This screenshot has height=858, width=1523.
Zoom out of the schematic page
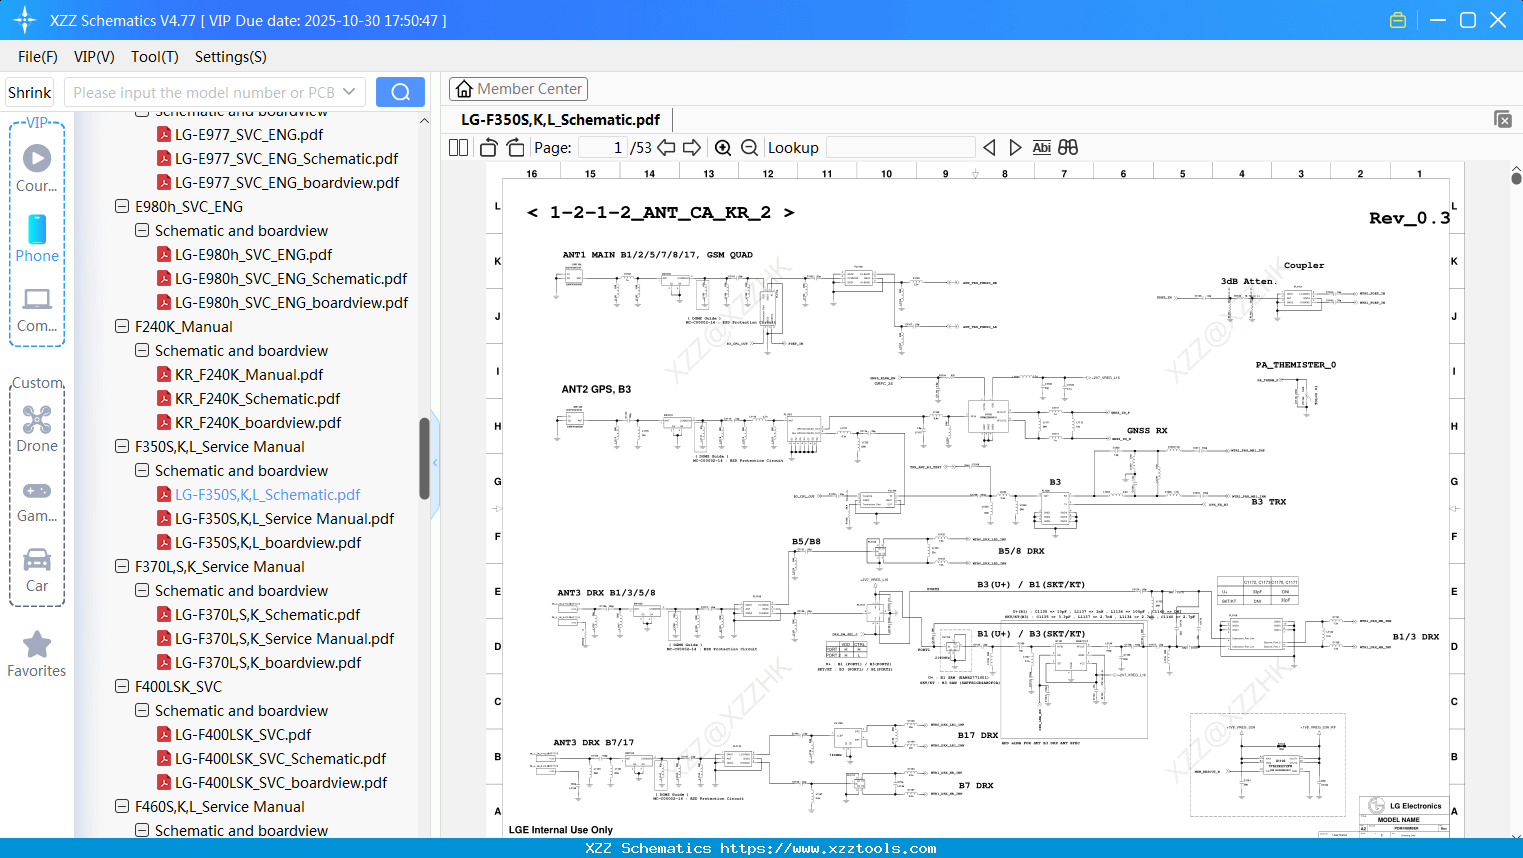(x=749, y=147)
